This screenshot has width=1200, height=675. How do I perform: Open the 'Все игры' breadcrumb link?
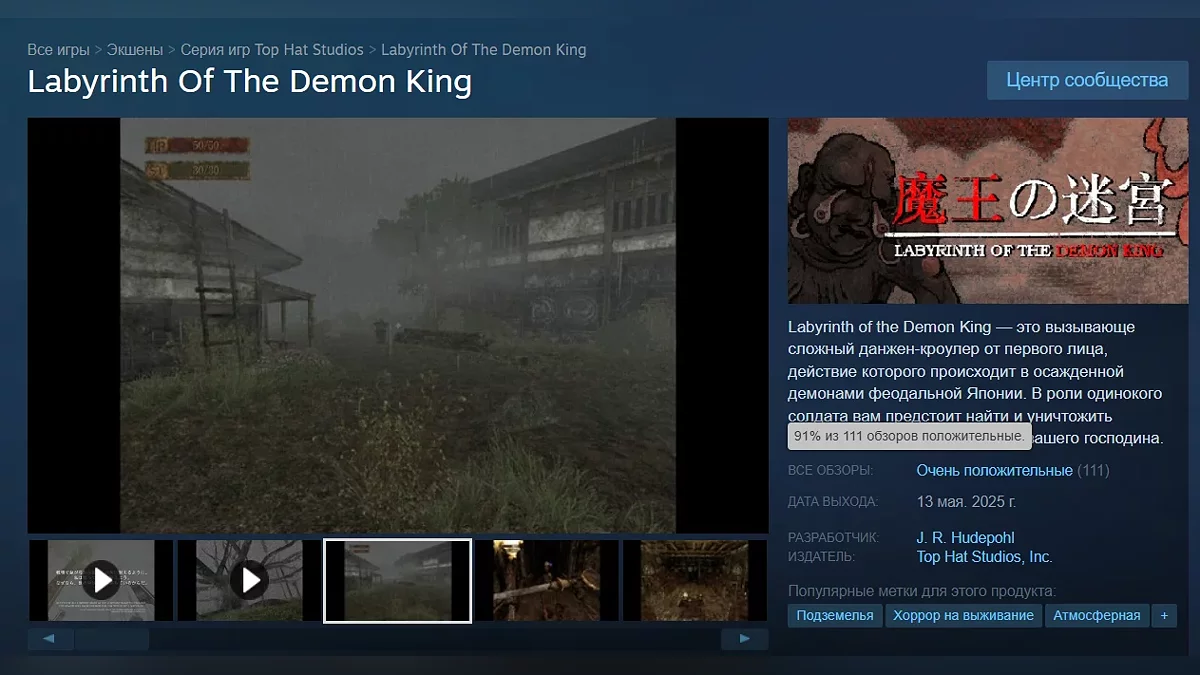click(58, 49)
